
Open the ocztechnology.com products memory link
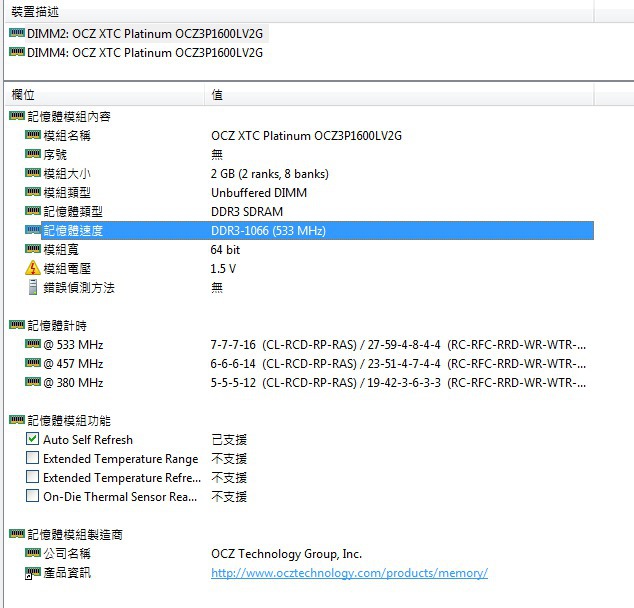[349, 573]
